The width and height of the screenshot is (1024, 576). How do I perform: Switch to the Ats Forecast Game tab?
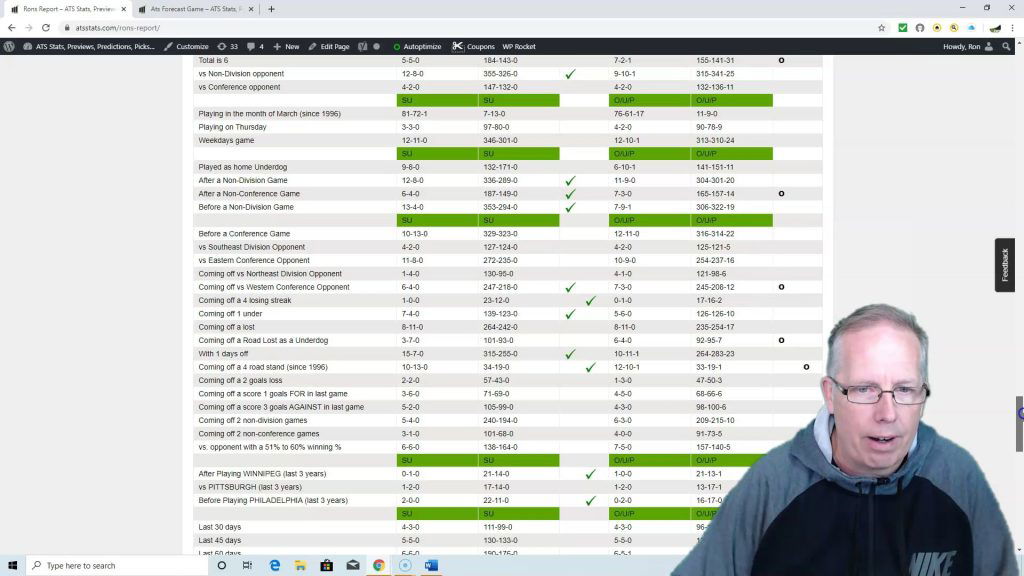pos(195,9)
